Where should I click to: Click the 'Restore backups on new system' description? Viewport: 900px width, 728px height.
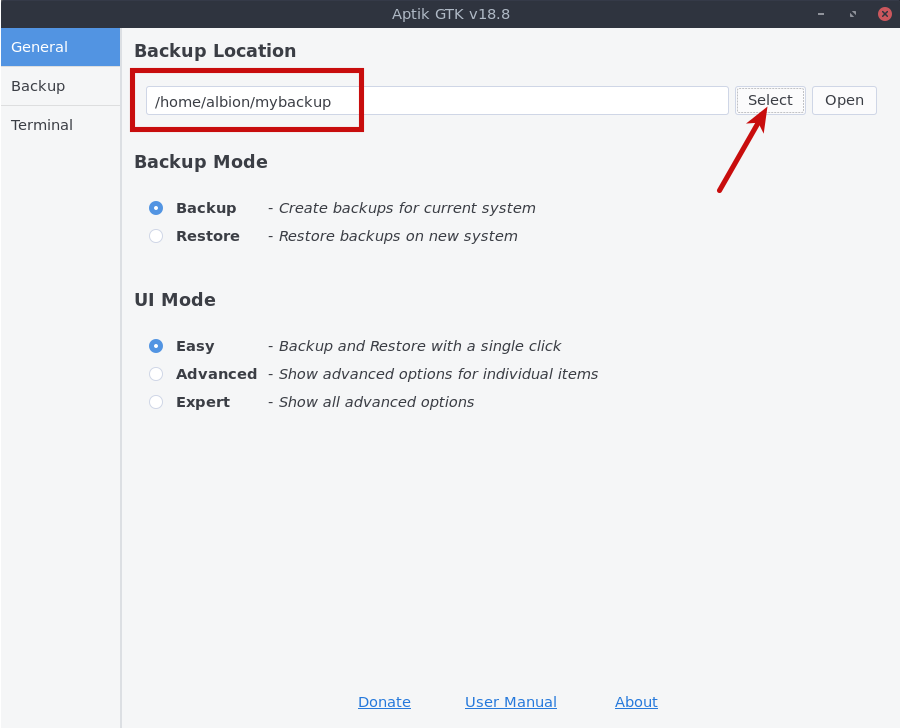coord(392,236)
